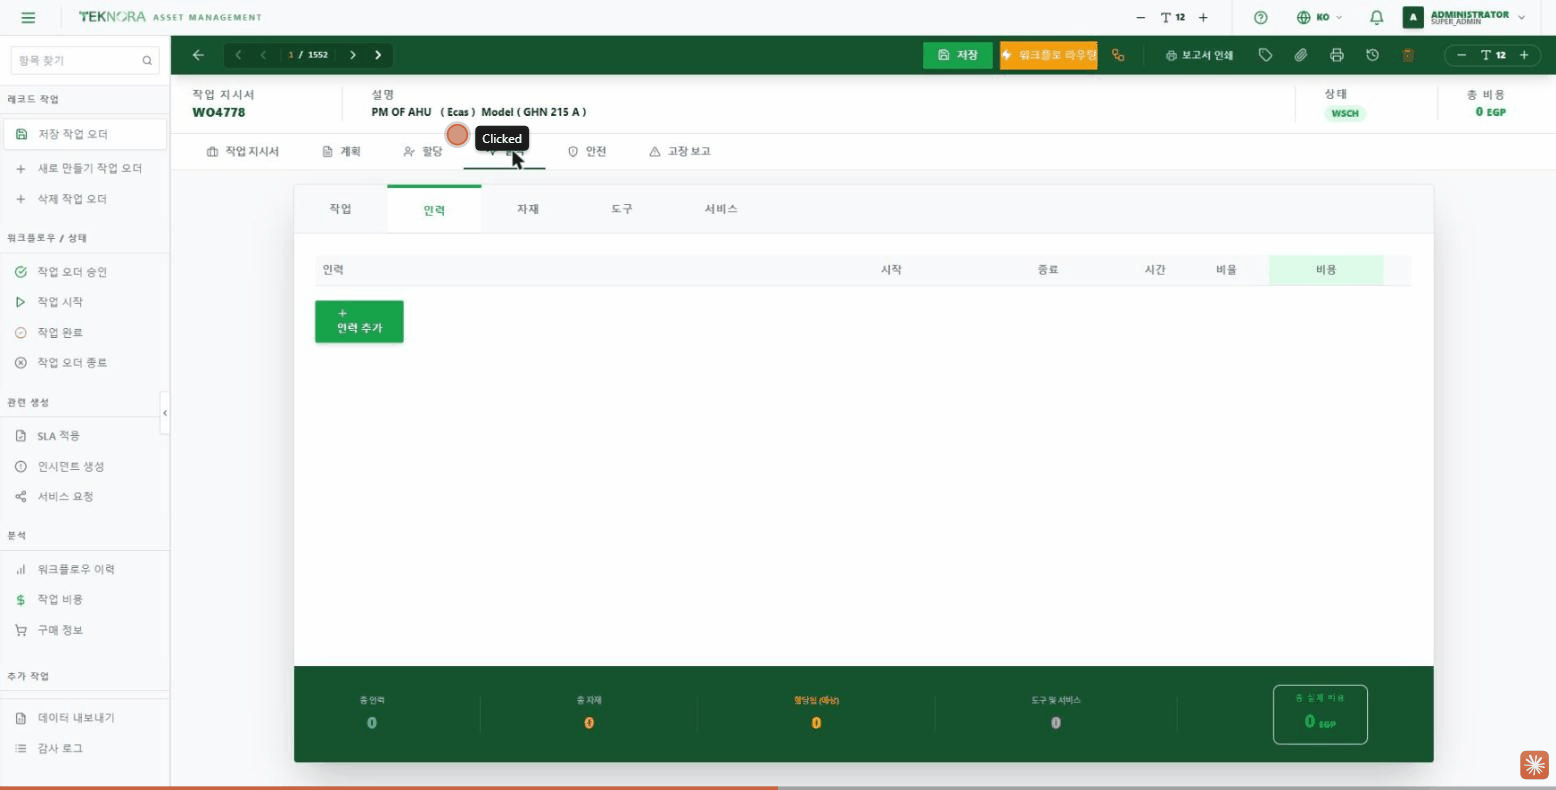Screen dimensions: 1556x790
Task: Click 데이터 내보내기 export item
Action: pos(85,718)
